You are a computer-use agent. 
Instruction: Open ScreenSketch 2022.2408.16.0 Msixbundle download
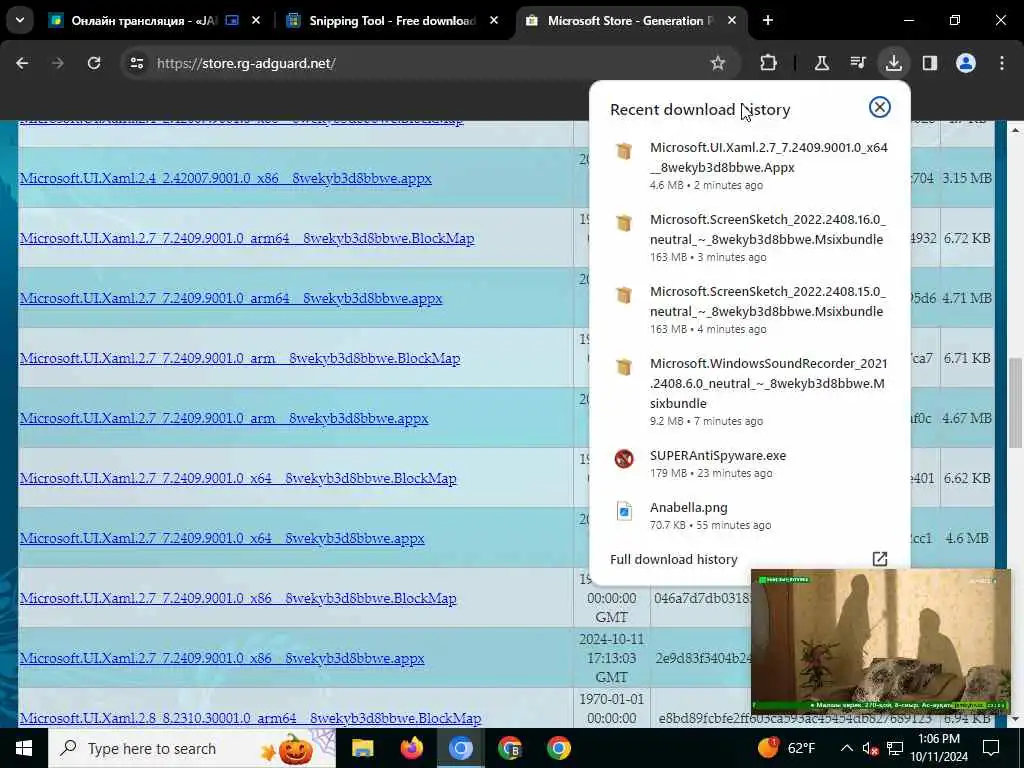749,237
